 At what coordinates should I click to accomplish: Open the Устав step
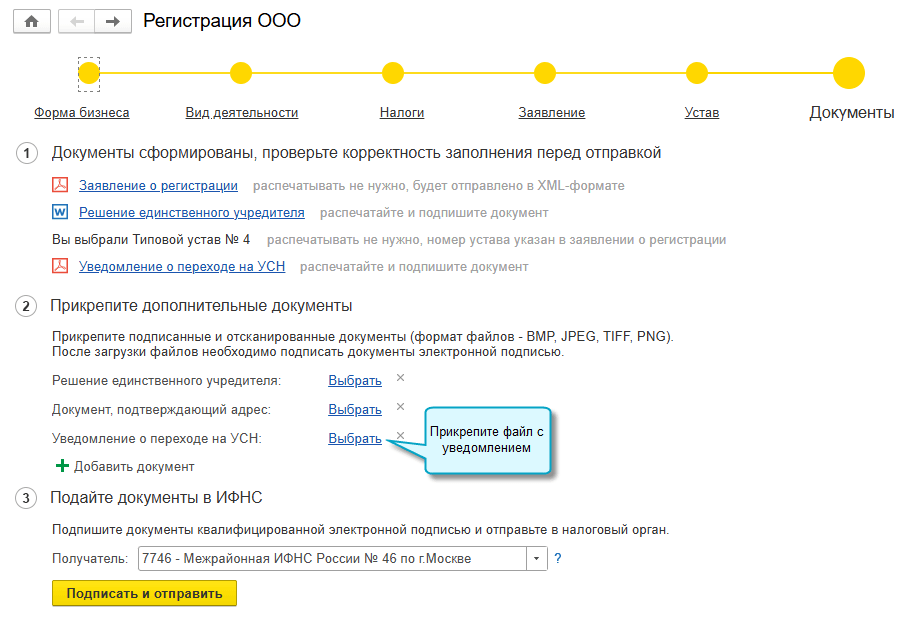coord(701,113)
